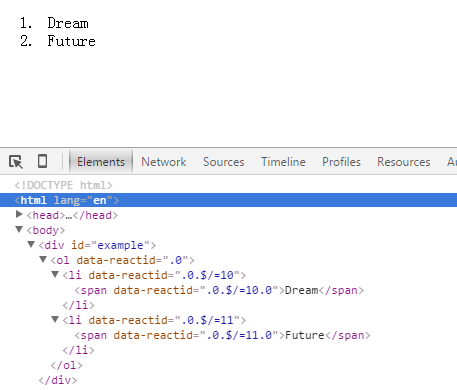Collapse the body element node
The width and height of the screenshot is (457, 390).
[19, 229]
